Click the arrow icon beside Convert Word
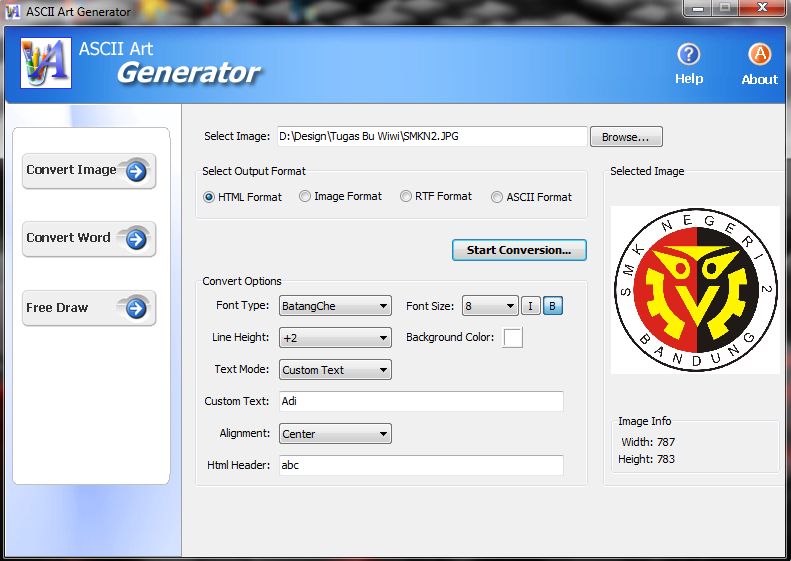This screenshot has width=791, height=561. coord(136,239)
